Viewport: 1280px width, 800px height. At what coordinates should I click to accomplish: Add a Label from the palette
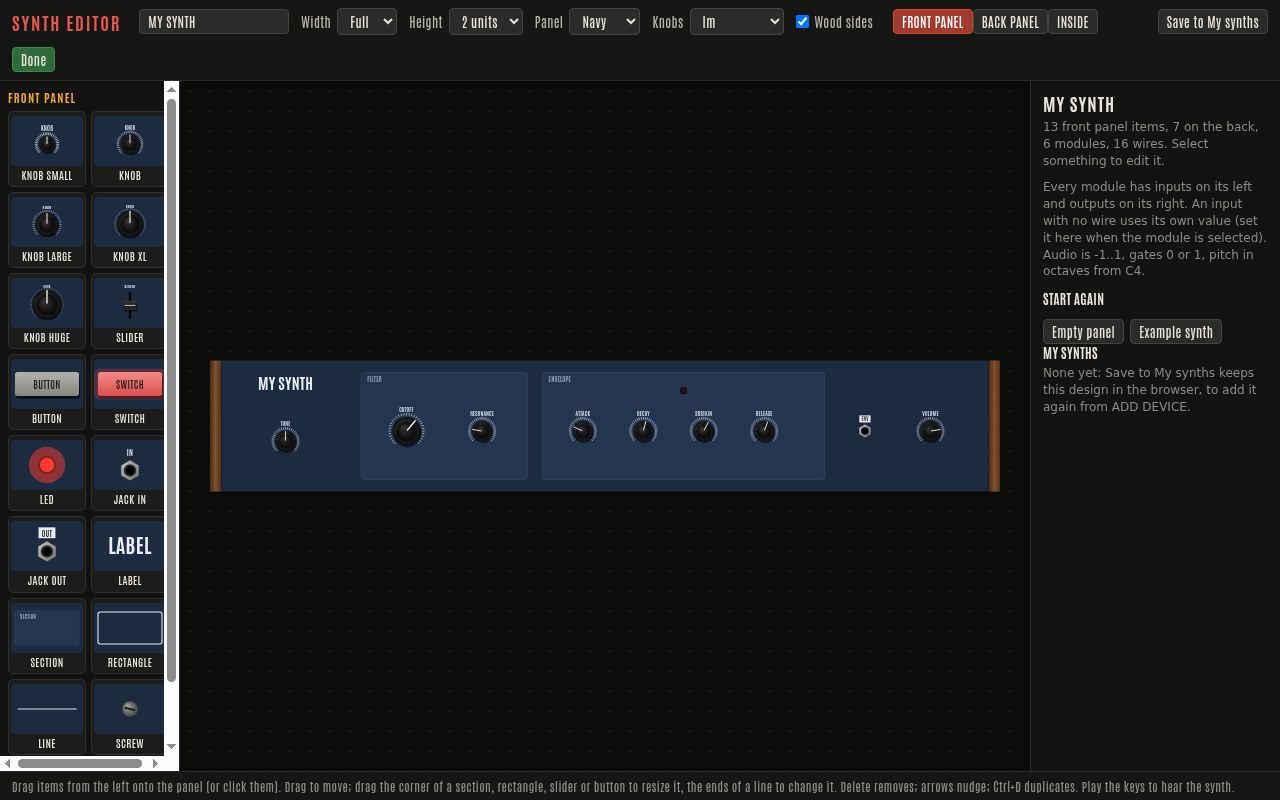pos(129,554)
